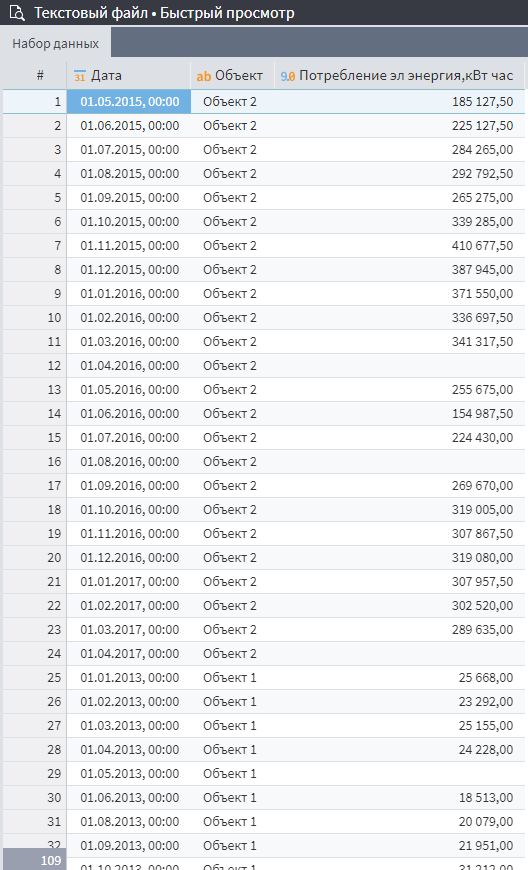
Task: Click the 9.0 numeric-type icon in header
Action: click(287, 76)
